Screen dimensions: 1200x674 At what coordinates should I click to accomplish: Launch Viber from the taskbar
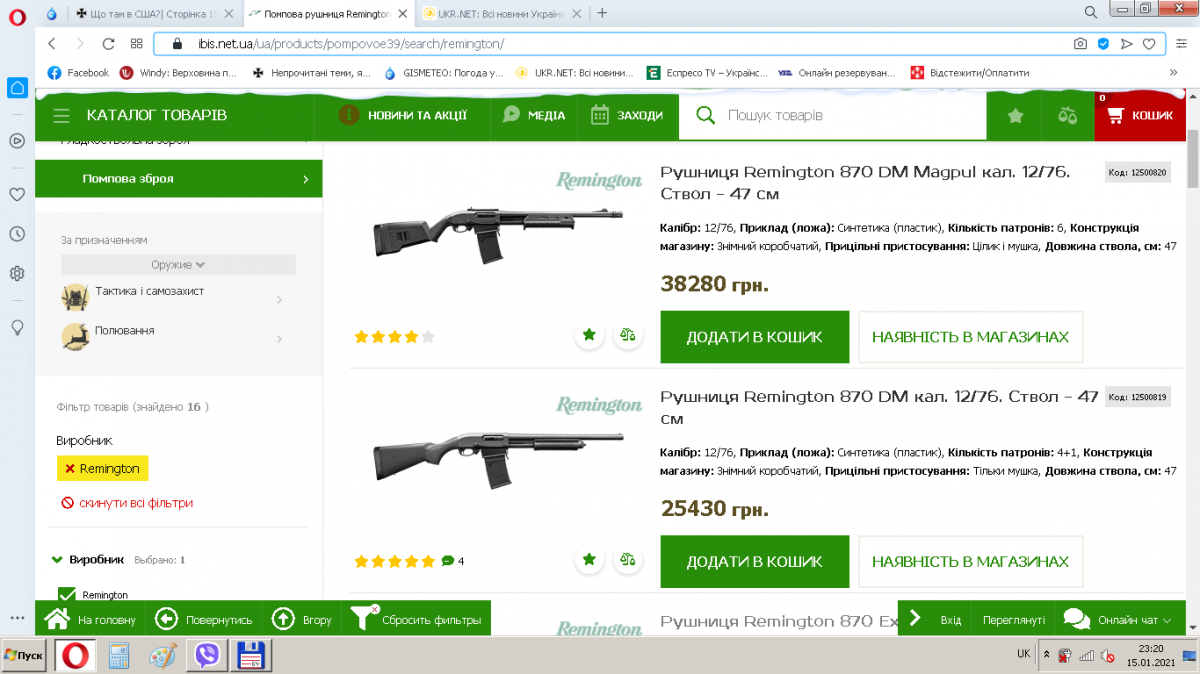(208, 655)
